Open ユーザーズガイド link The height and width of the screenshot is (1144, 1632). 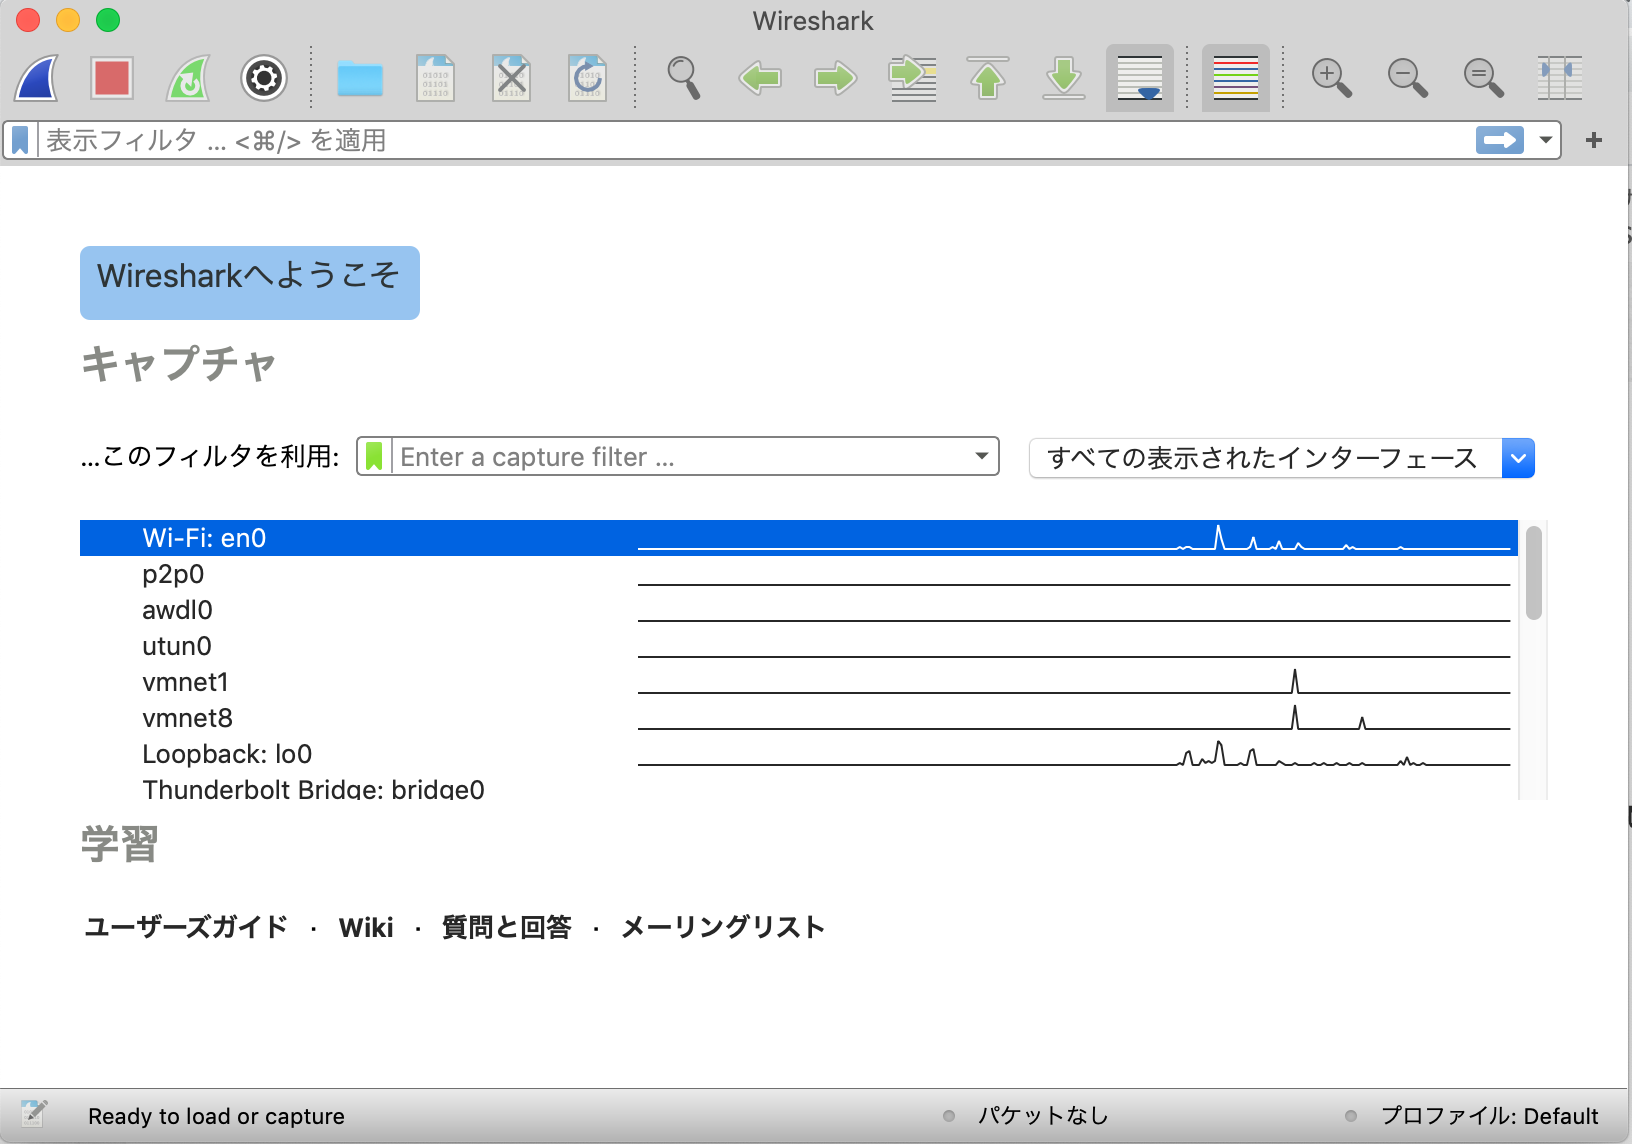tap(186, 927)
